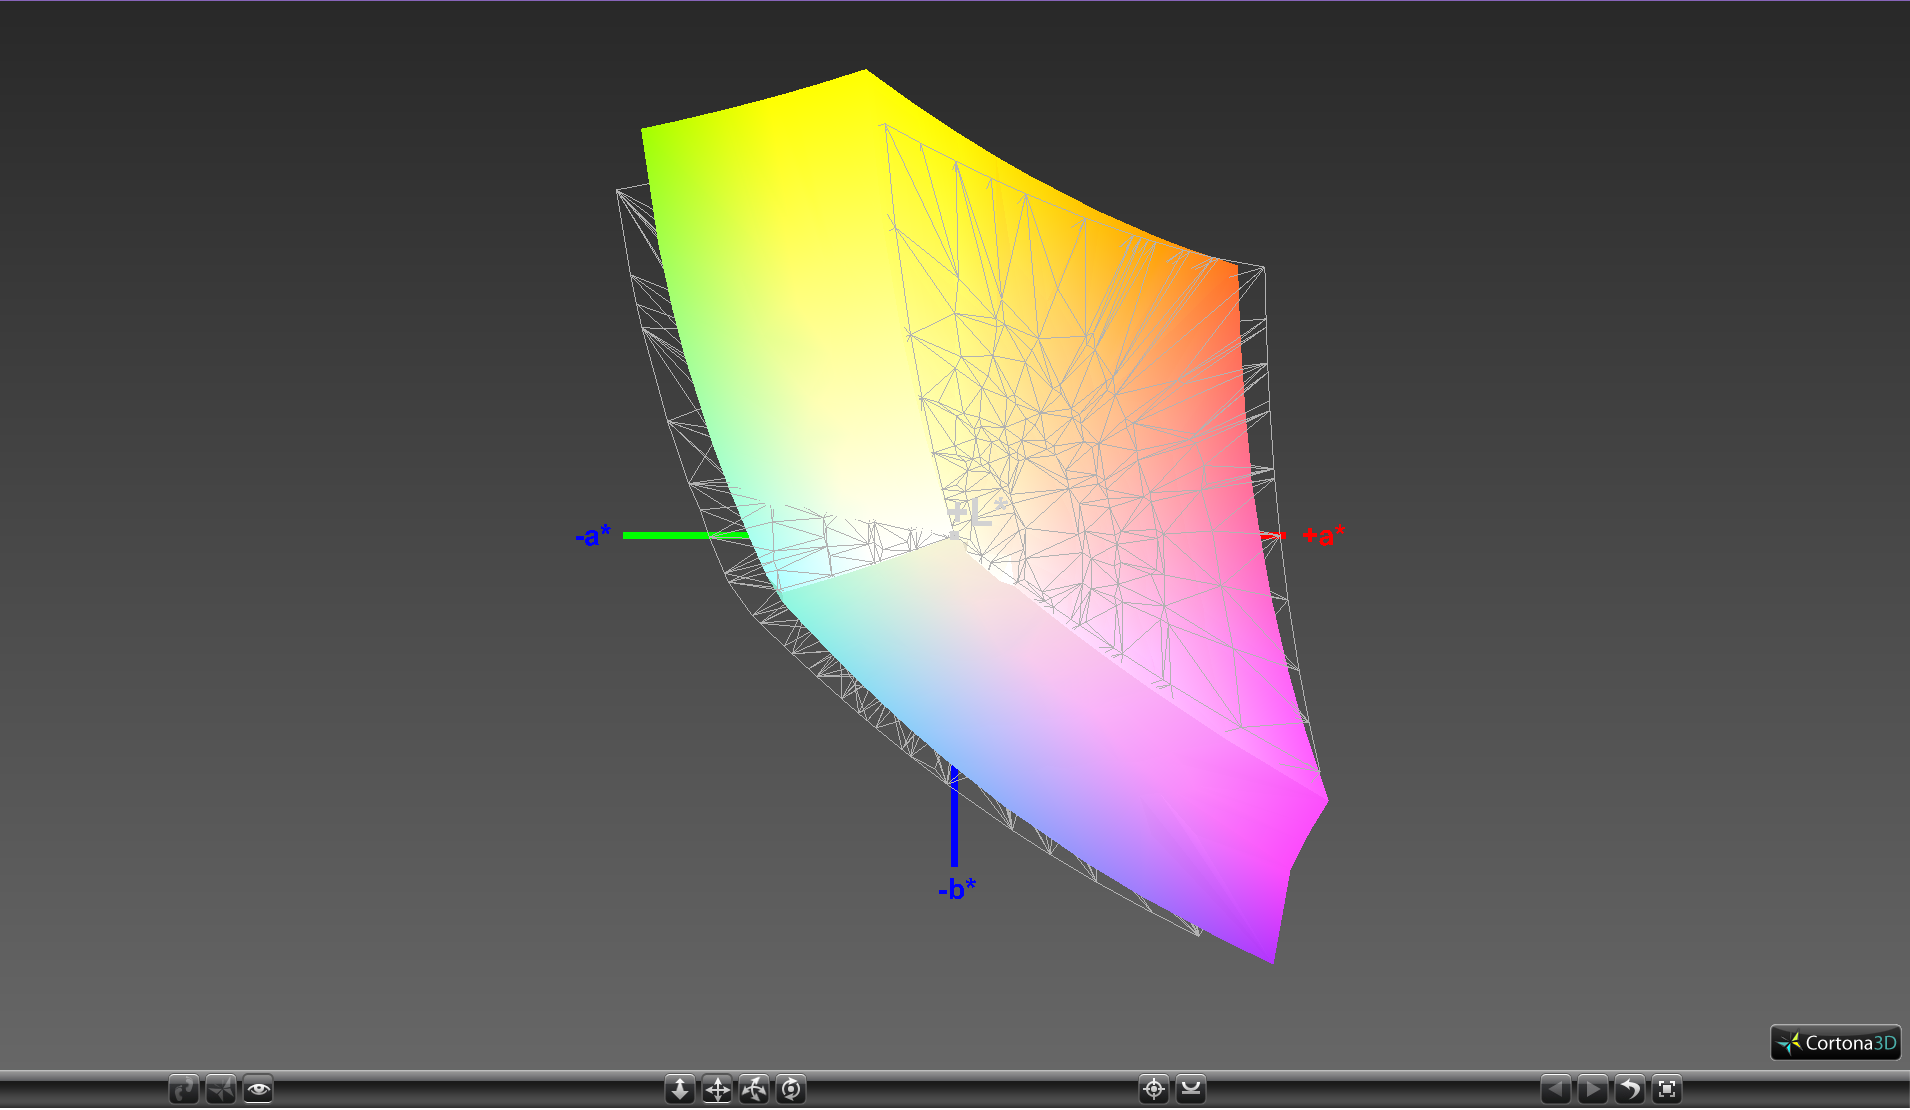The width and height of the screenshot is (1910, 1110).
Task: Click the Goto crosshair target icon
Action: (x=1154, y=1089)
